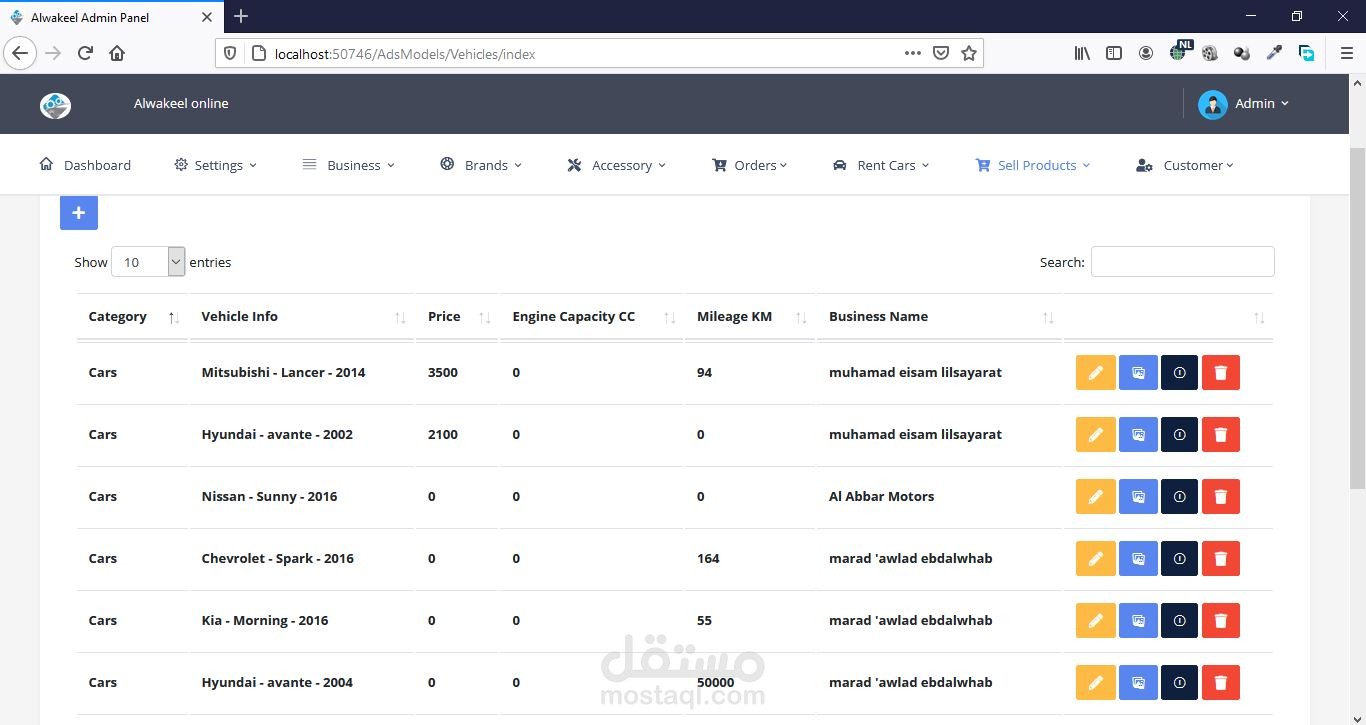Expand the Accessory menu
Screen dimensions: 1366x725
[616, 165]
